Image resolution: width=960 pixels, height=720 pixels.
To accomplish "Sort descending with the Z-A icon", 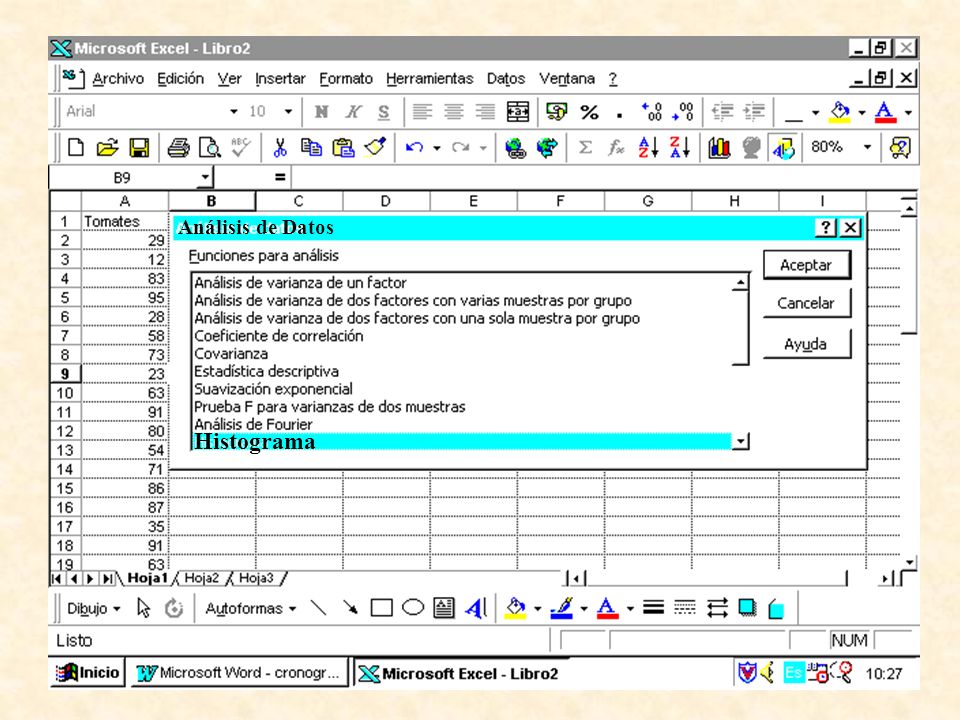I will point(680,148).
